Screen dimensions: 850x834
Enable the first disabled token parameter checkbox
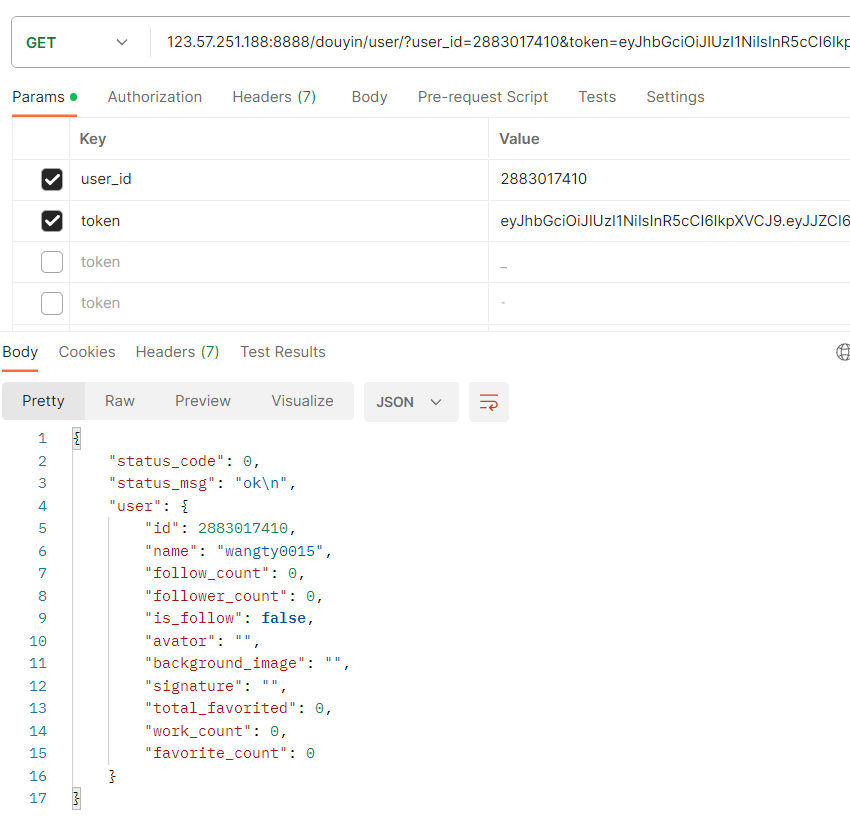tap(52, 262)
